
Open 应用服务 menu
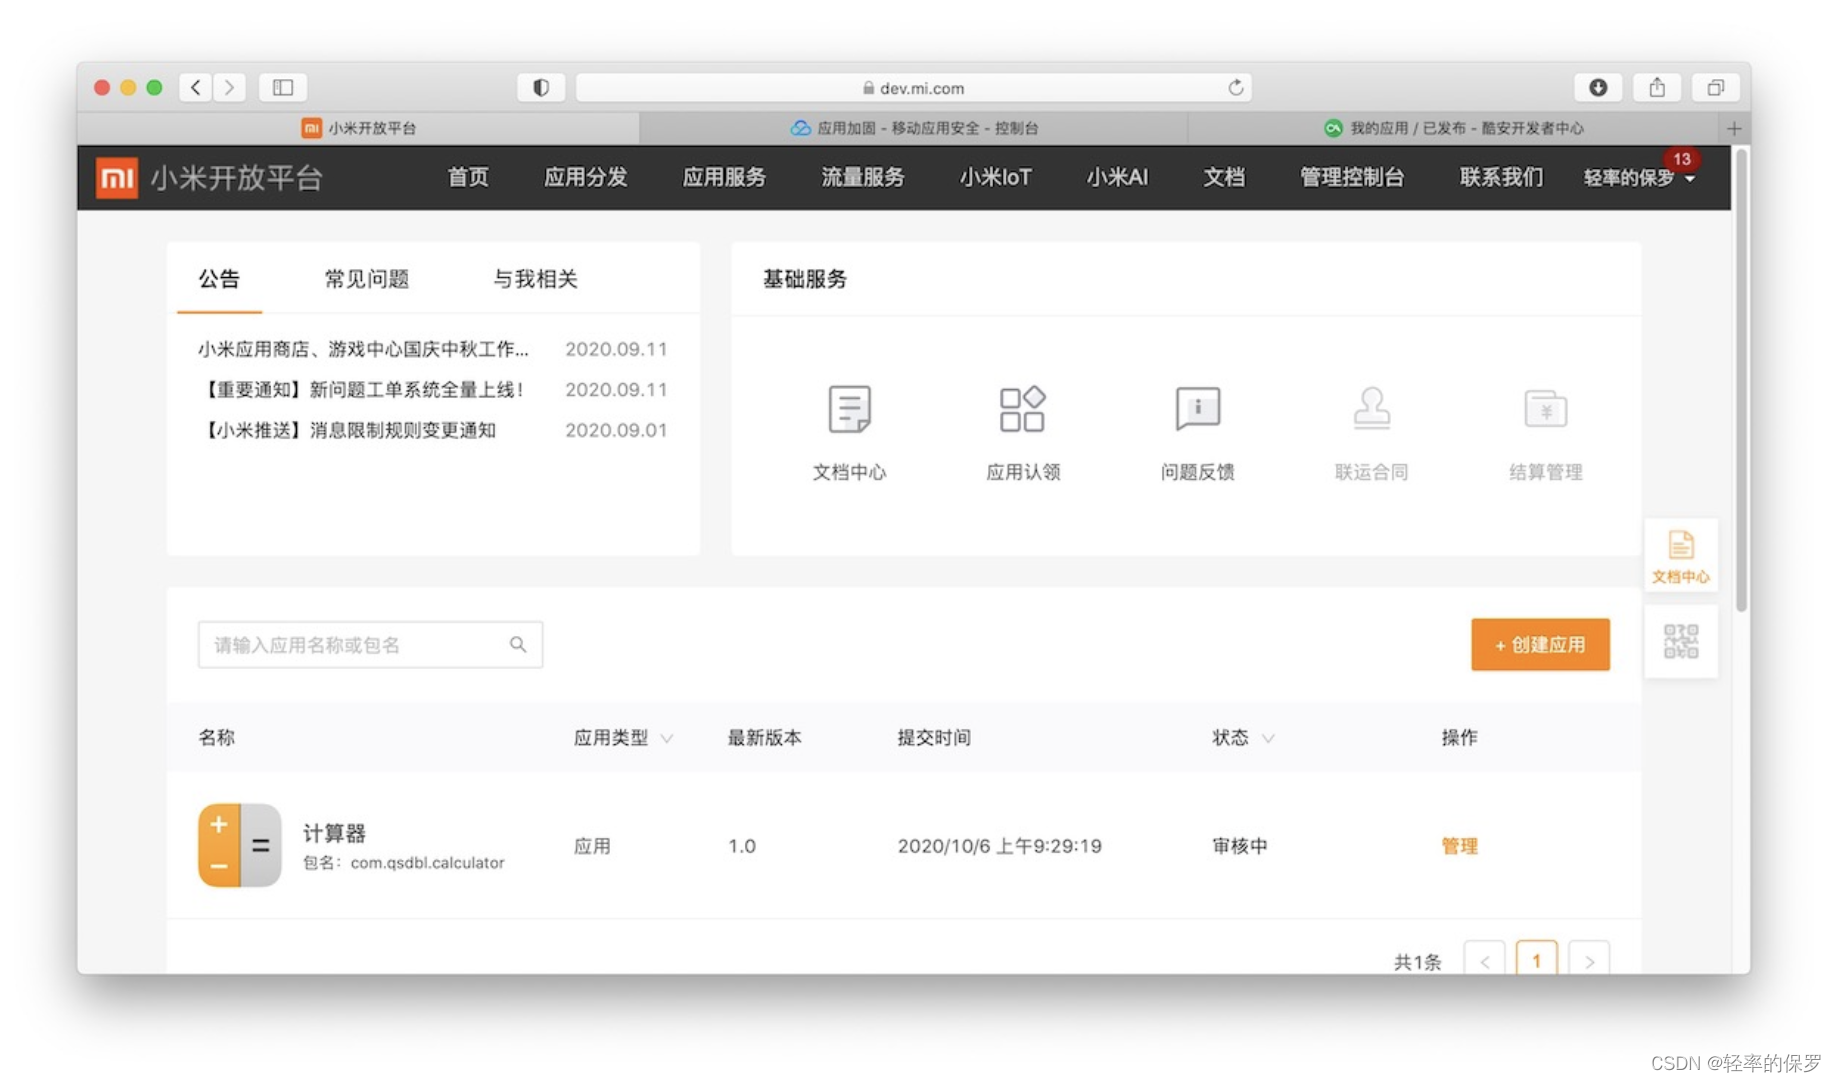[724, 178]
